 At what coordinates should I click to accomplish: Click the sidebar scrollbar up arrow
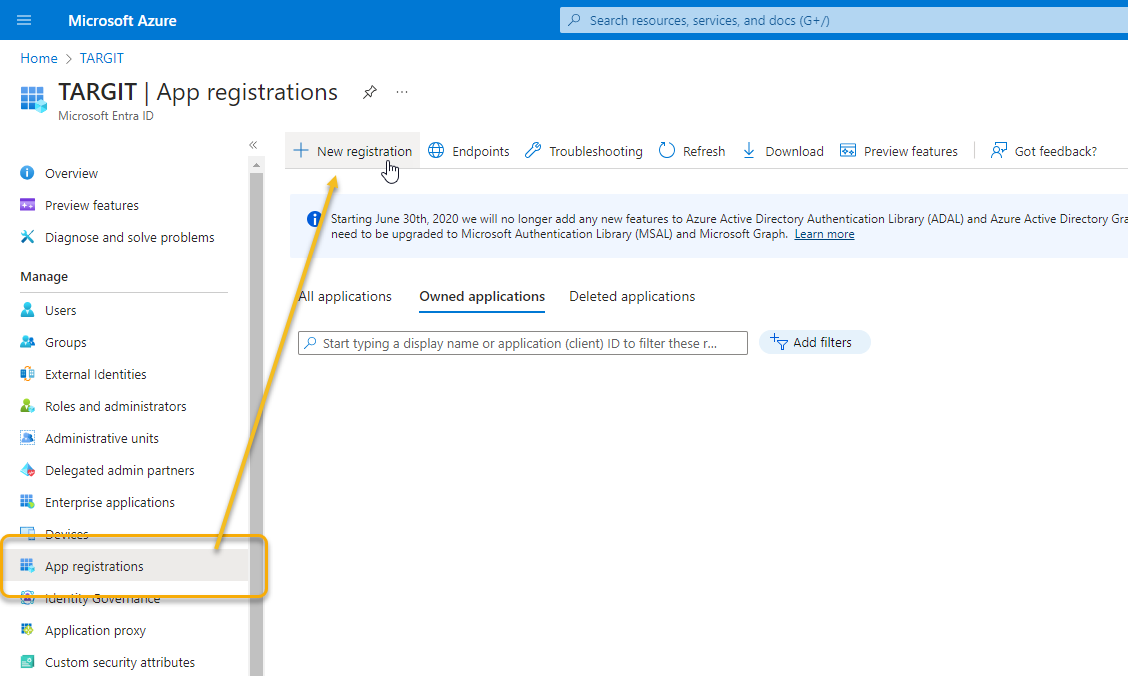click(x=256, y=165)
